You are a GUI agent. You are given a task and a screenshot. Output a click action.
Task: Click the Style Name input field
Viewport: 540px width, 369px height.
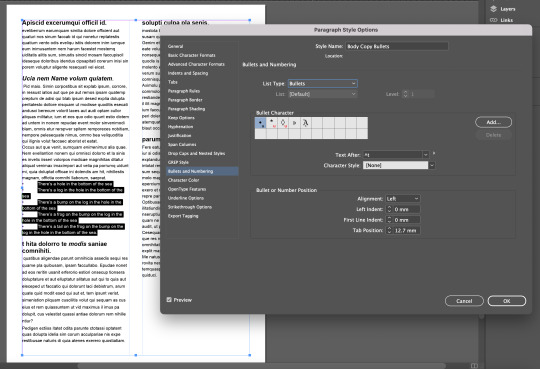tap(397, 46)
